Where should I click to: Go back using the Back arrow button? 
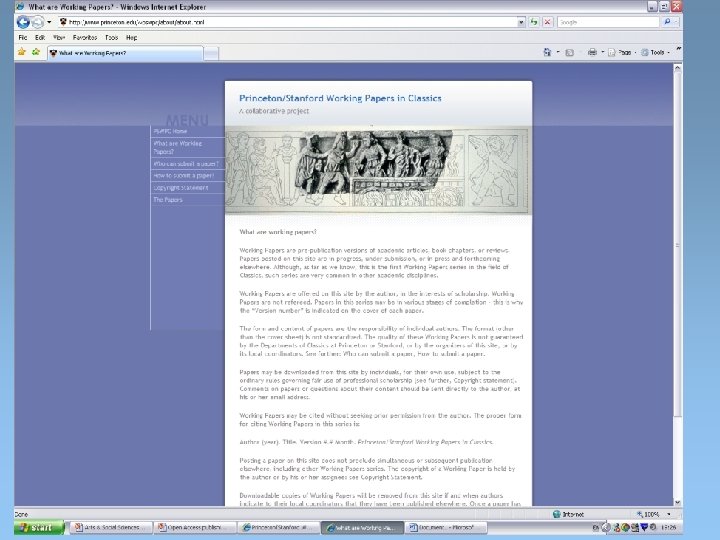(23, 22)
